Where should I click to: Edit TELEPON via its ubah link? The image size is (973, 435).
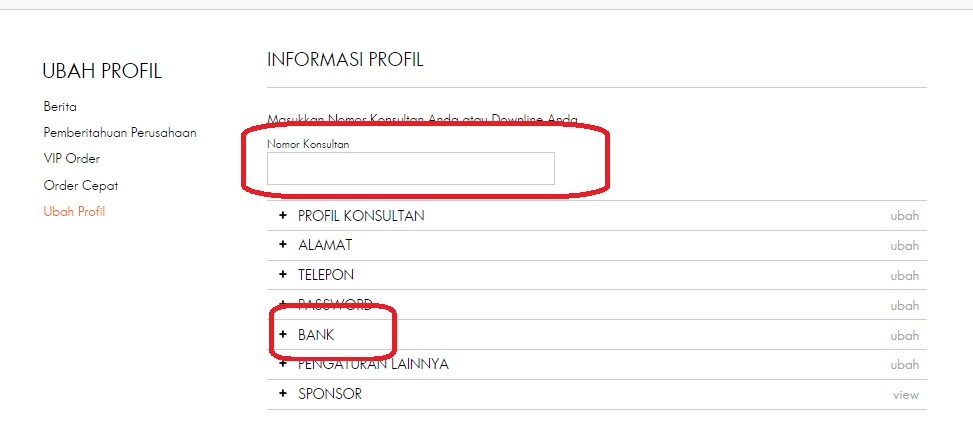pos(904,276)
